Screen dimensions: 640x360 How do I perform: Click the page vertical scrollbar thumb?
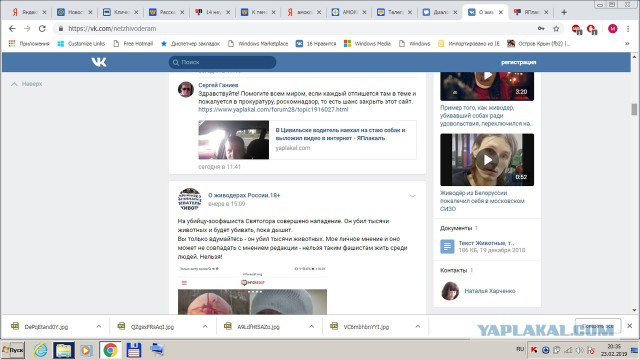click(634, 109)
